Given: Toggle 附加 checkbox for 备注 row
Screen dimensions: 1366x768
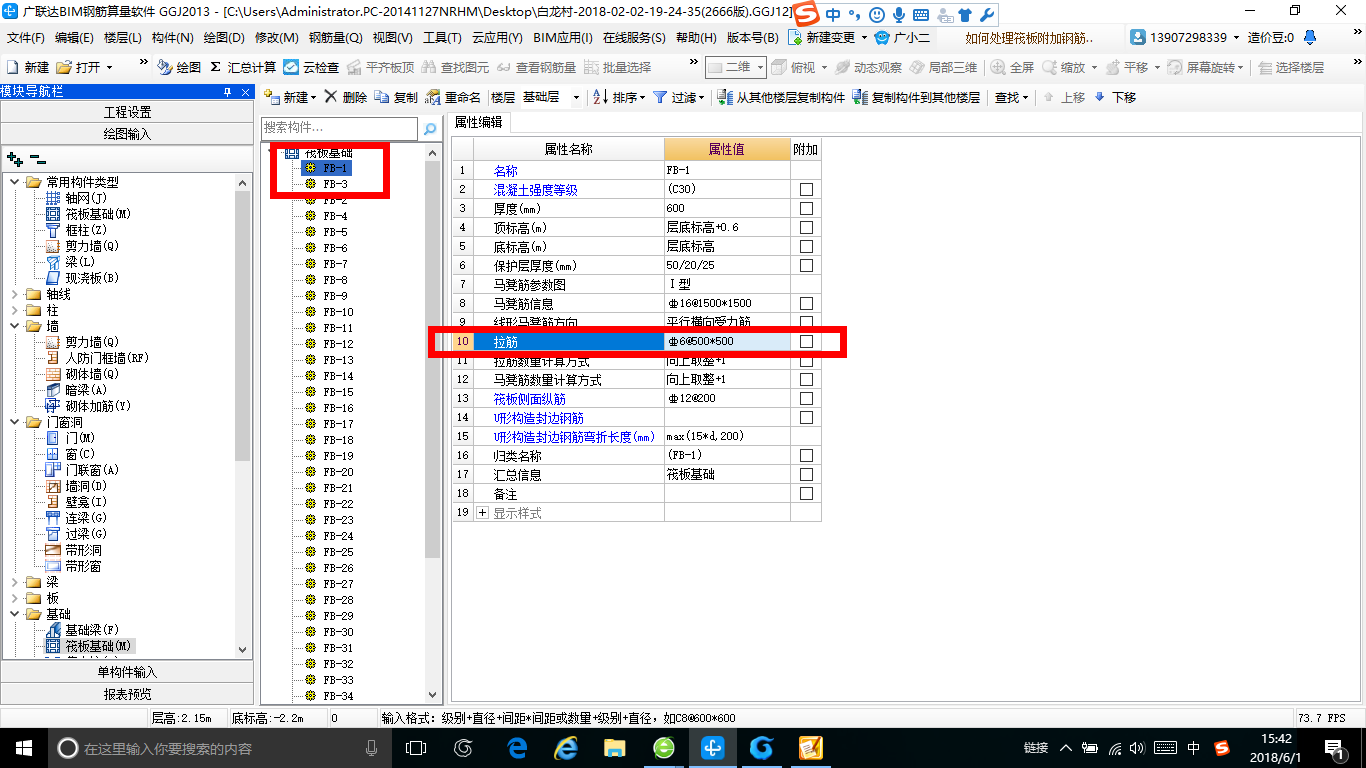Looking at the screenshot, I should click(806, 493).
